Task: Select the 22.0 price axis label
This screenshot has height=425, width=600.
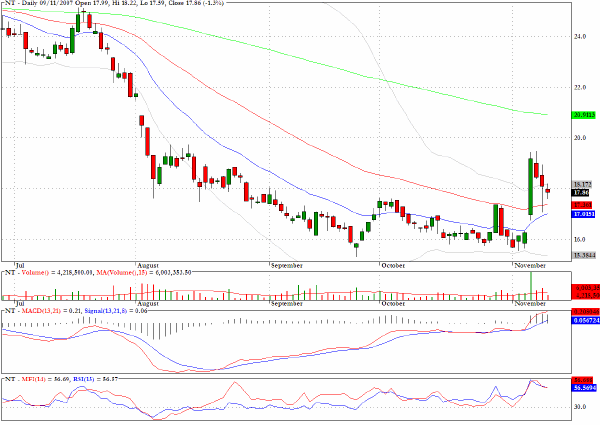Action: tap(580, 87)
